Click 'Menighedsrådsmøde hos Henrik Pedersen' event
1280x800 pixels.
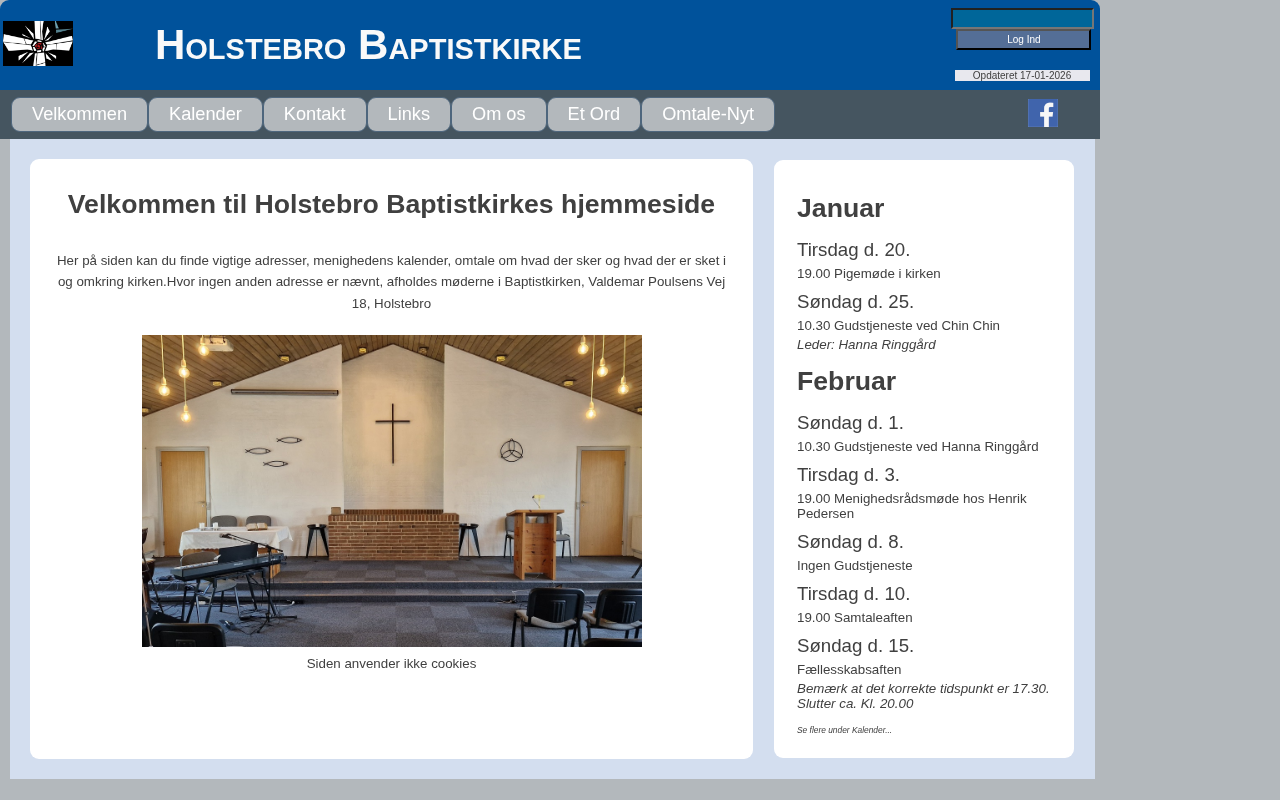[x=912, y=506]
